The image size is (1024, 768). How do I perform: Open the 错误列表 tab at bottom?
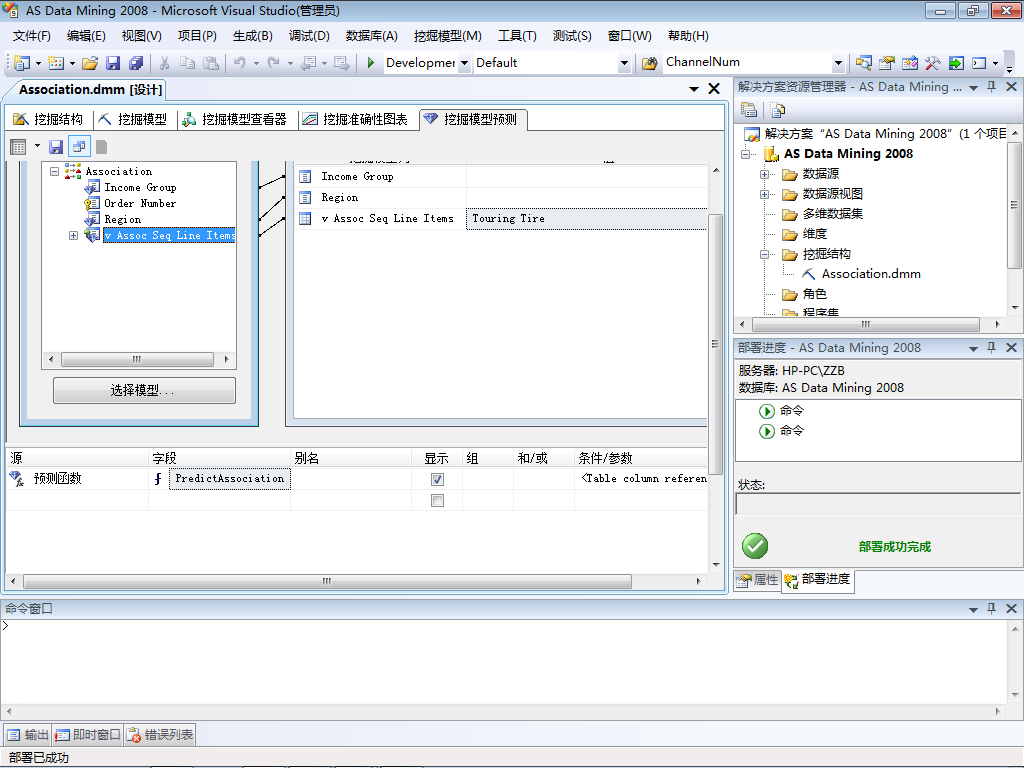coord(160,735)
